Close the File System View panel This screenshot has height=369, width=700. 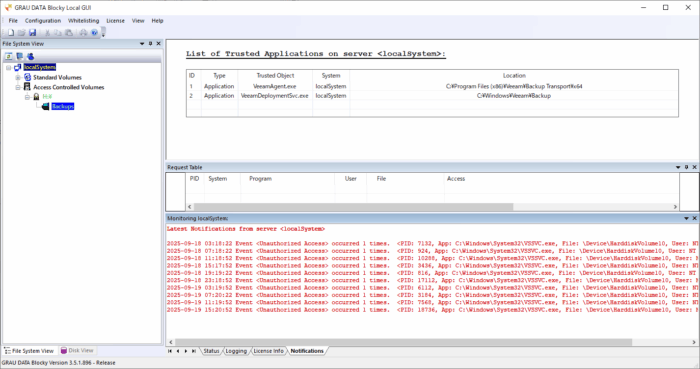[x=158, y=44]
